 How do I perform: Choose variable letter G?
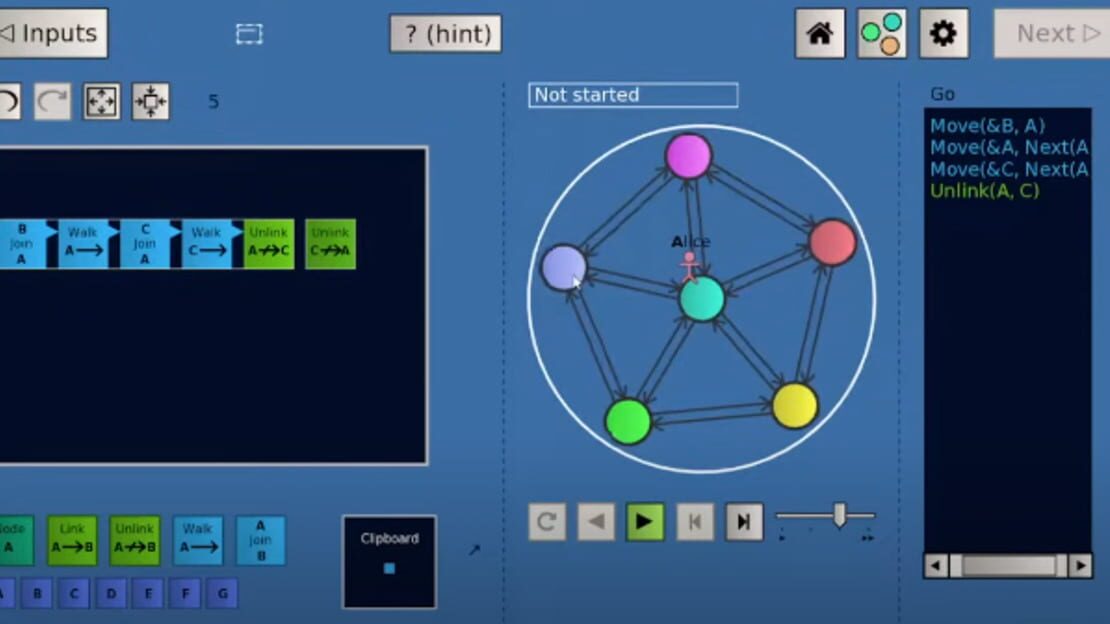click(222, 594)
